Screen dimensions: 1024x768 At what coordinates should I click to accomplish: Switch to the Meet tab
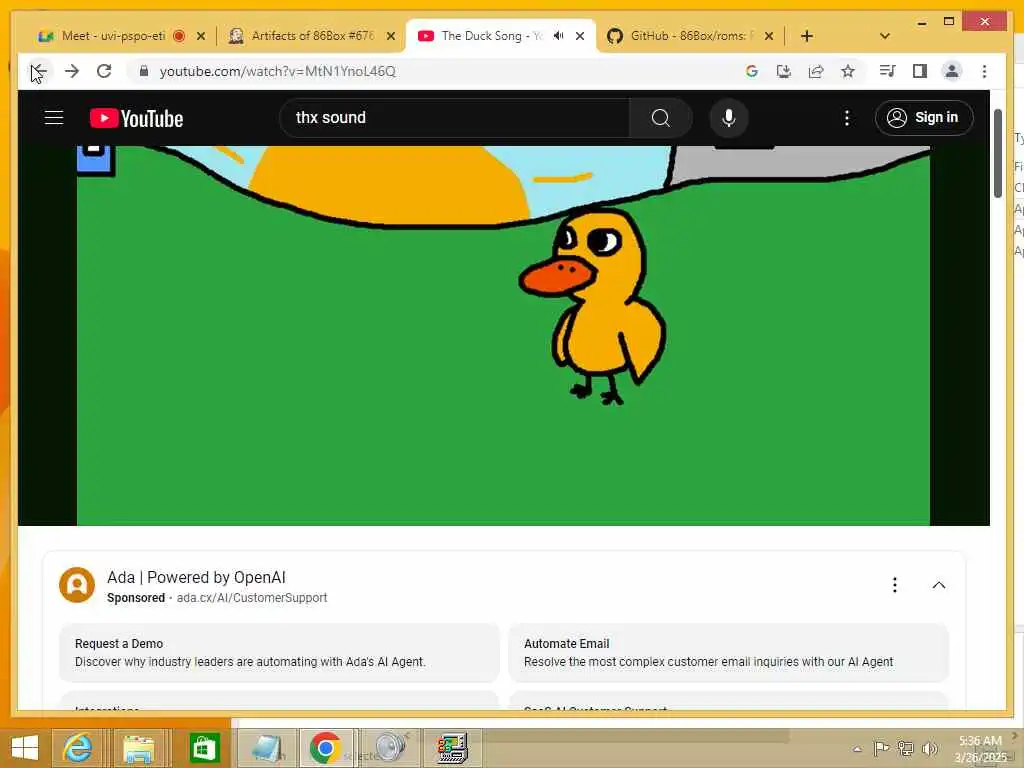pyautogui.click(x=113, y=36)
